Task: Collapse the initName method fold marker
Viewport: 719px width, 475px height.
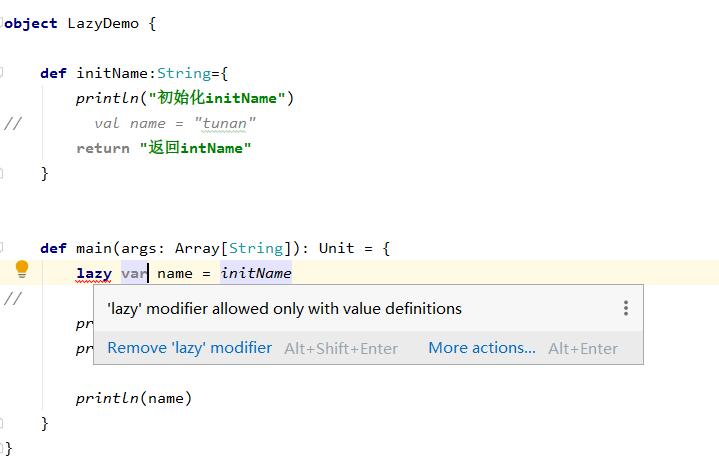Action: tap(3, 73)
